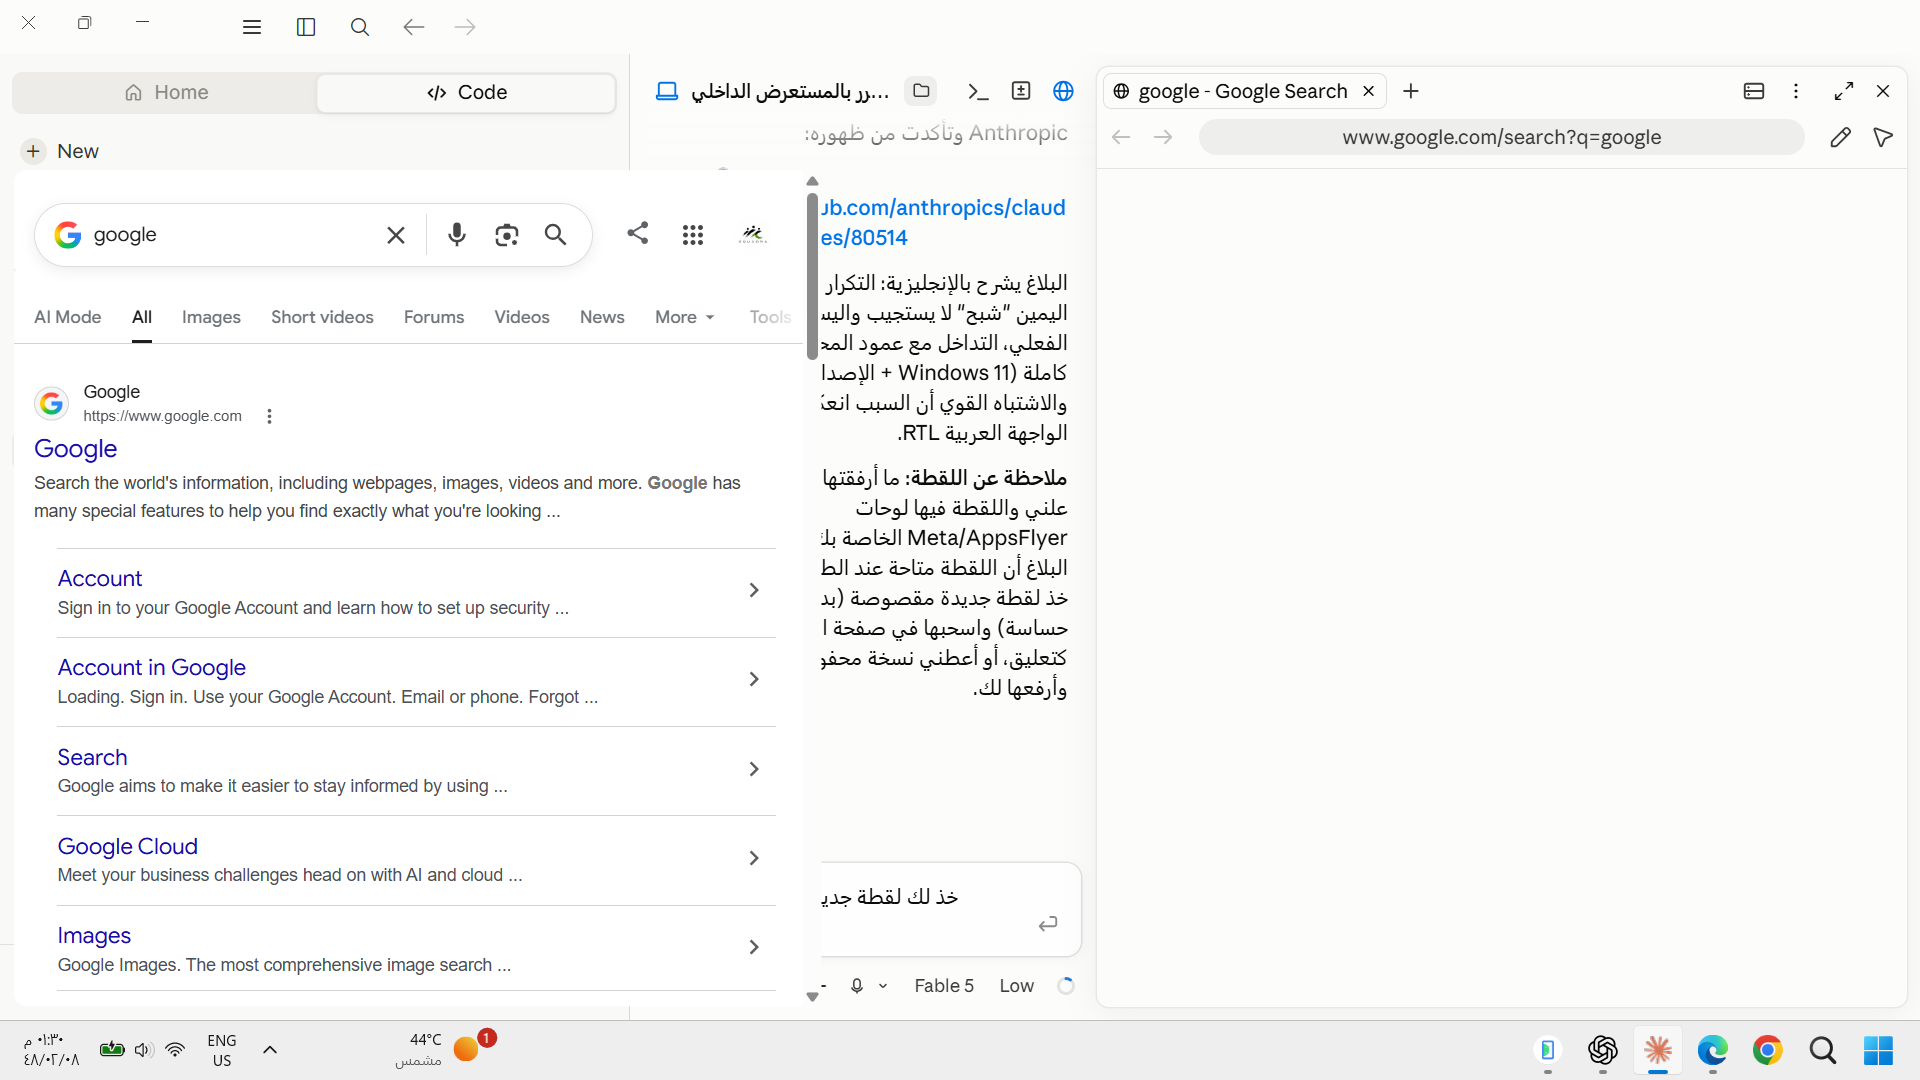The width and height of the screenshot is (1920, 1080).
Task: Expand the Search sitelink chevron
Action: 754,769
